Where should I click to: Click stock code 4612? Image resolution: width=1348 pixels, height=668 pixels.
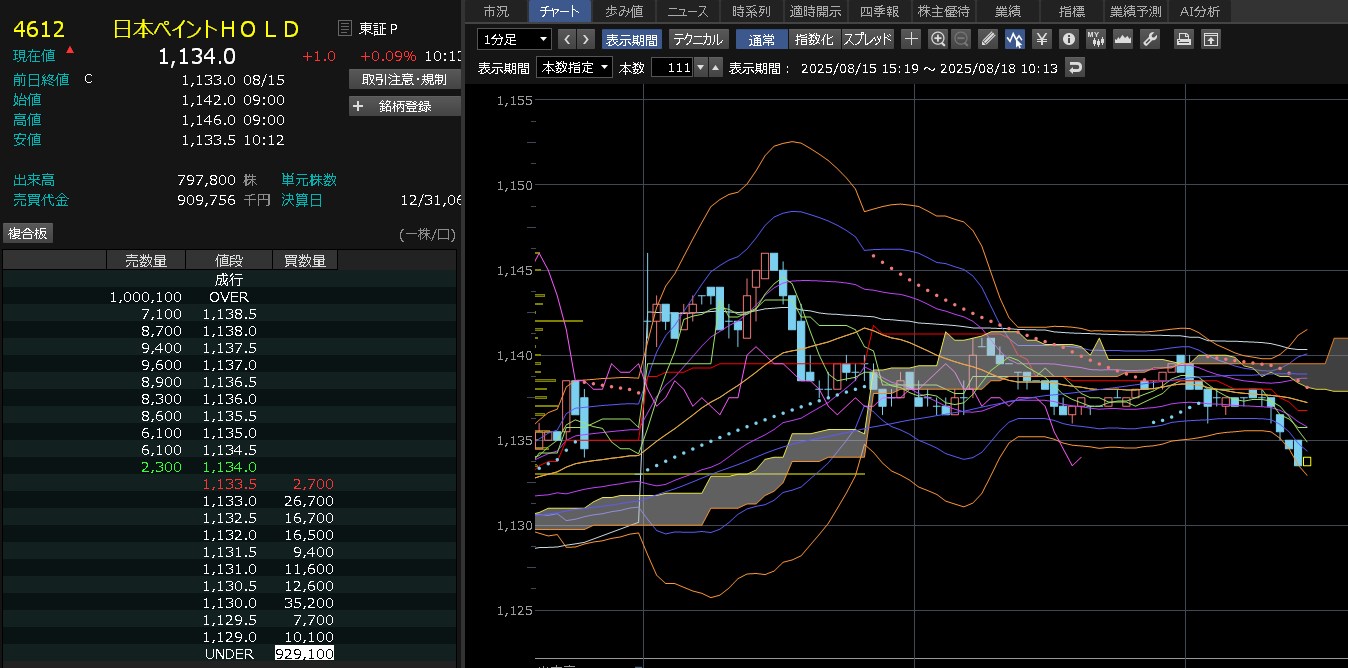pyautogui.click(x=38, y=29)
